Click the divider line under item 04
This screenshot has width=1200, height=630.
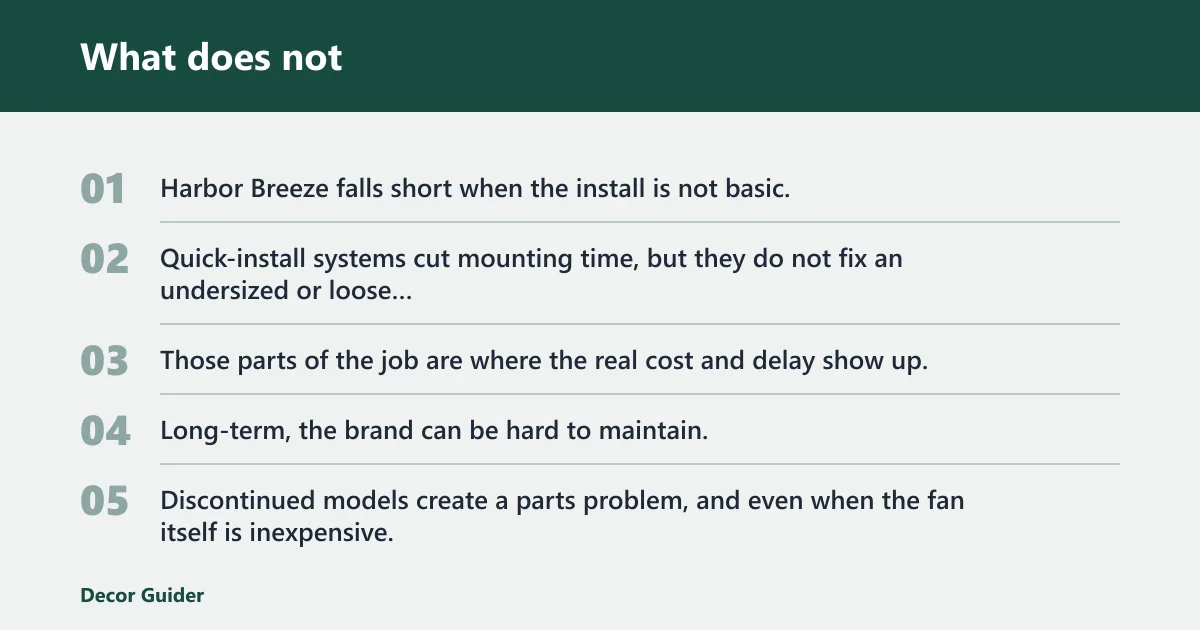coord(640,464)
